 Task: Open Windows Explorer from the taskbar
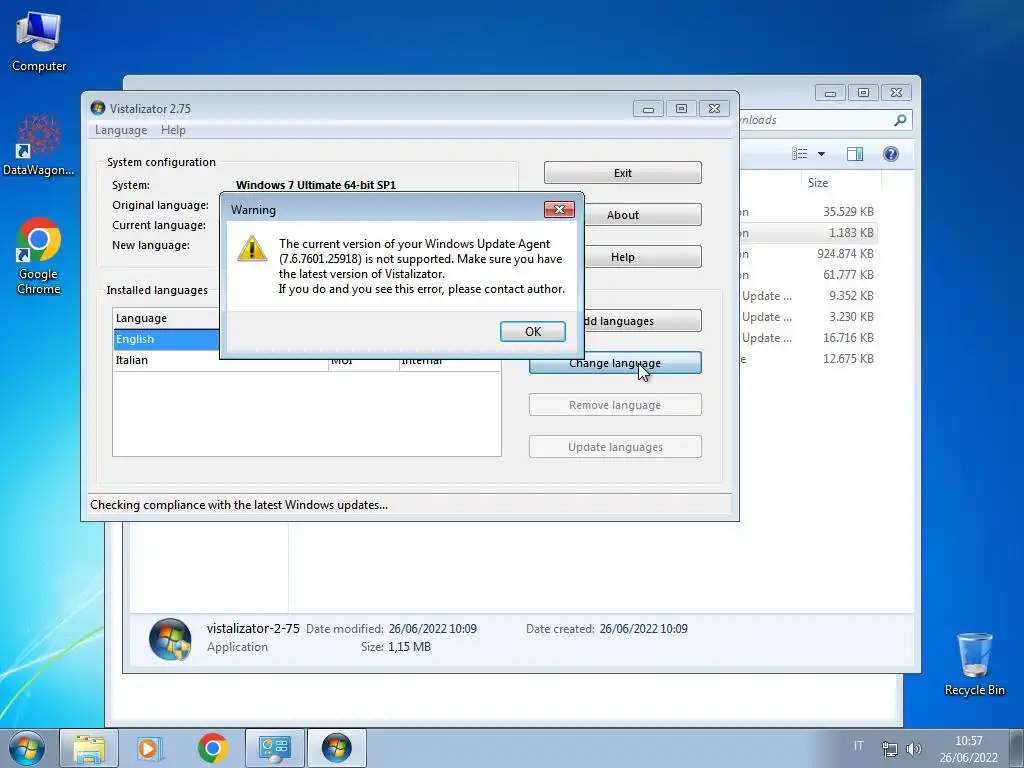pyautogui.click(x=89, y=748)
